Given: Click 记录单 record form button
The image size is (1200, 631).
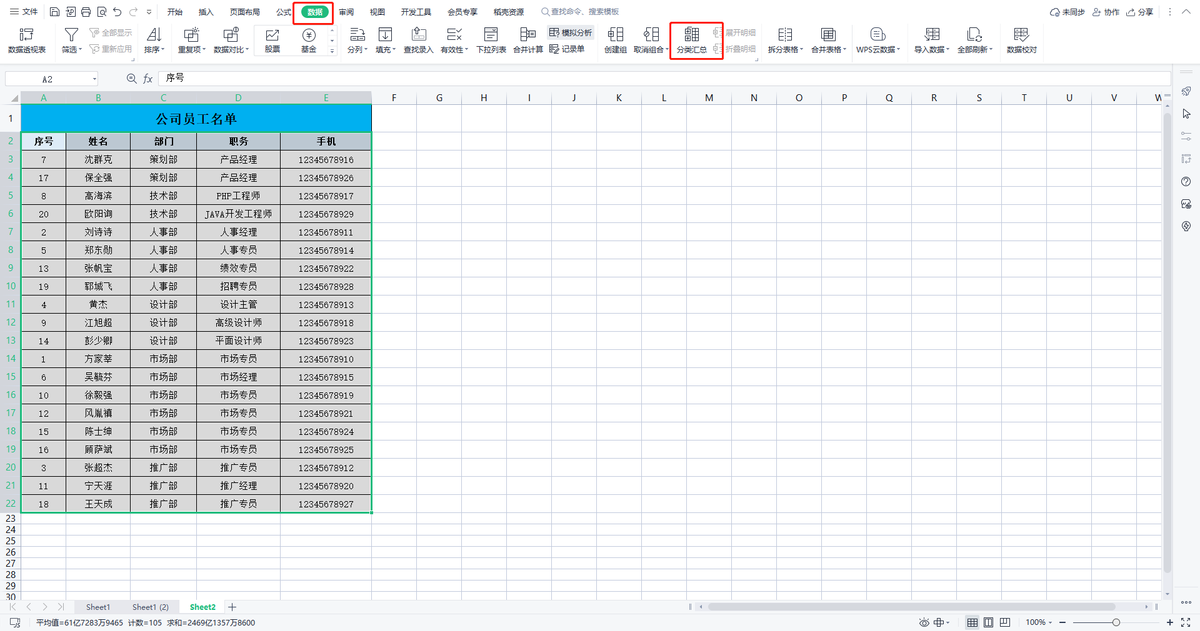Looking at the screenshot, I should pyautogui.click(x=568, y=48).
